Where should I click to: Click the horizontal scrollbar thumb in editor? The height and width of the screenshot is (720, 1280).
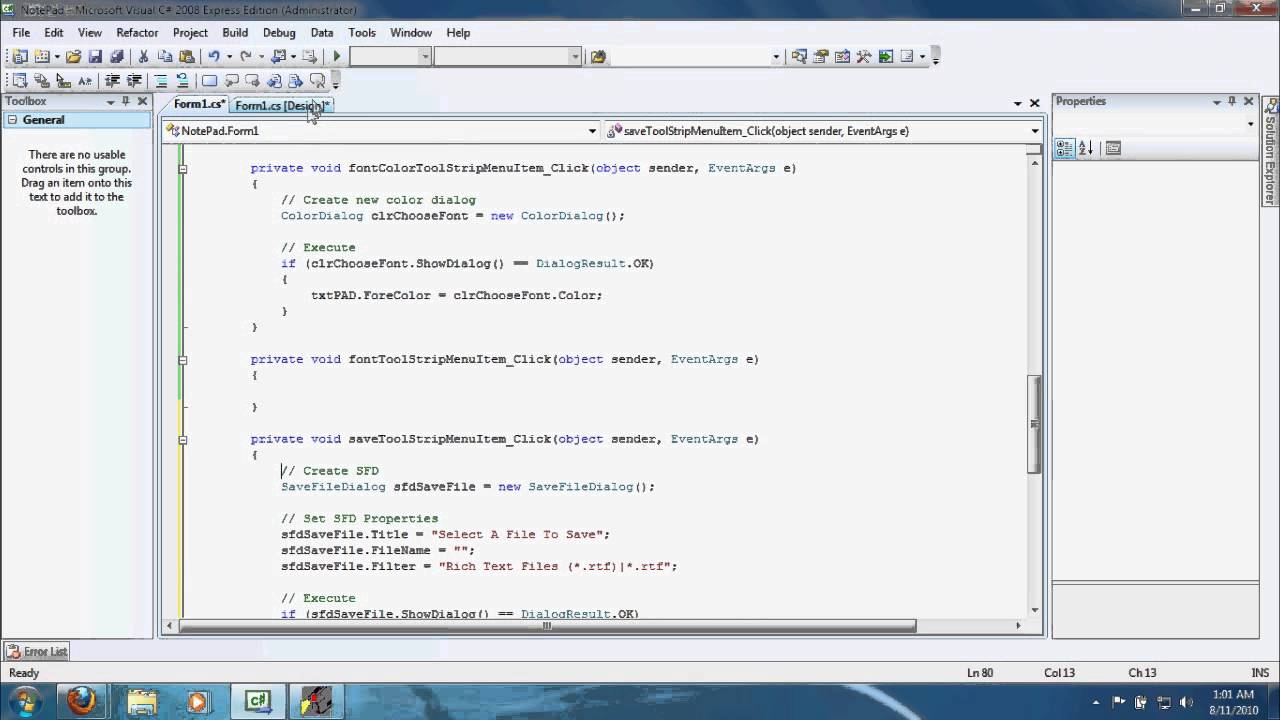click(x=546, y=626)
